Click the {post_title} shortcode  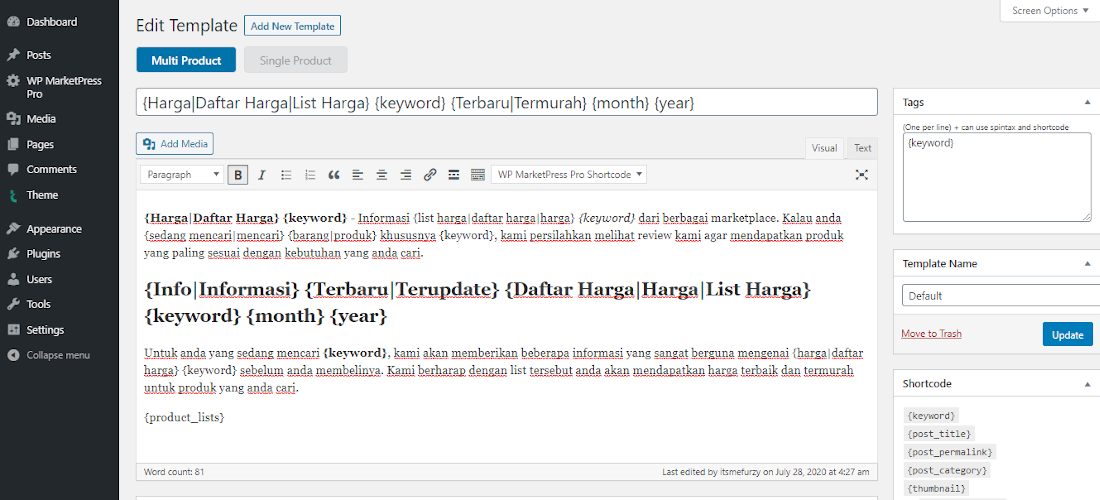pos(939,434)
